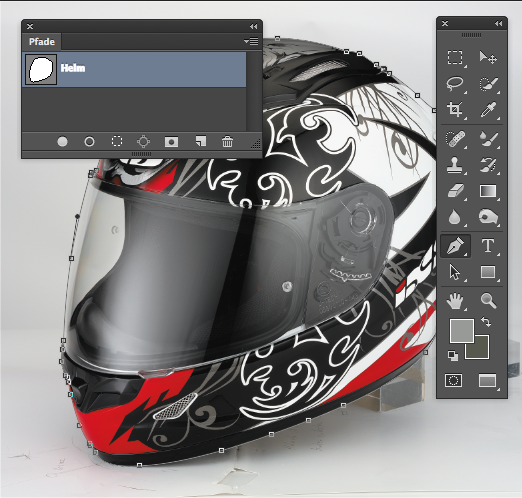Reset default foreground and background colors
Image resolution: width=522 pixels, height=498 pixels.
click(453, 356)
